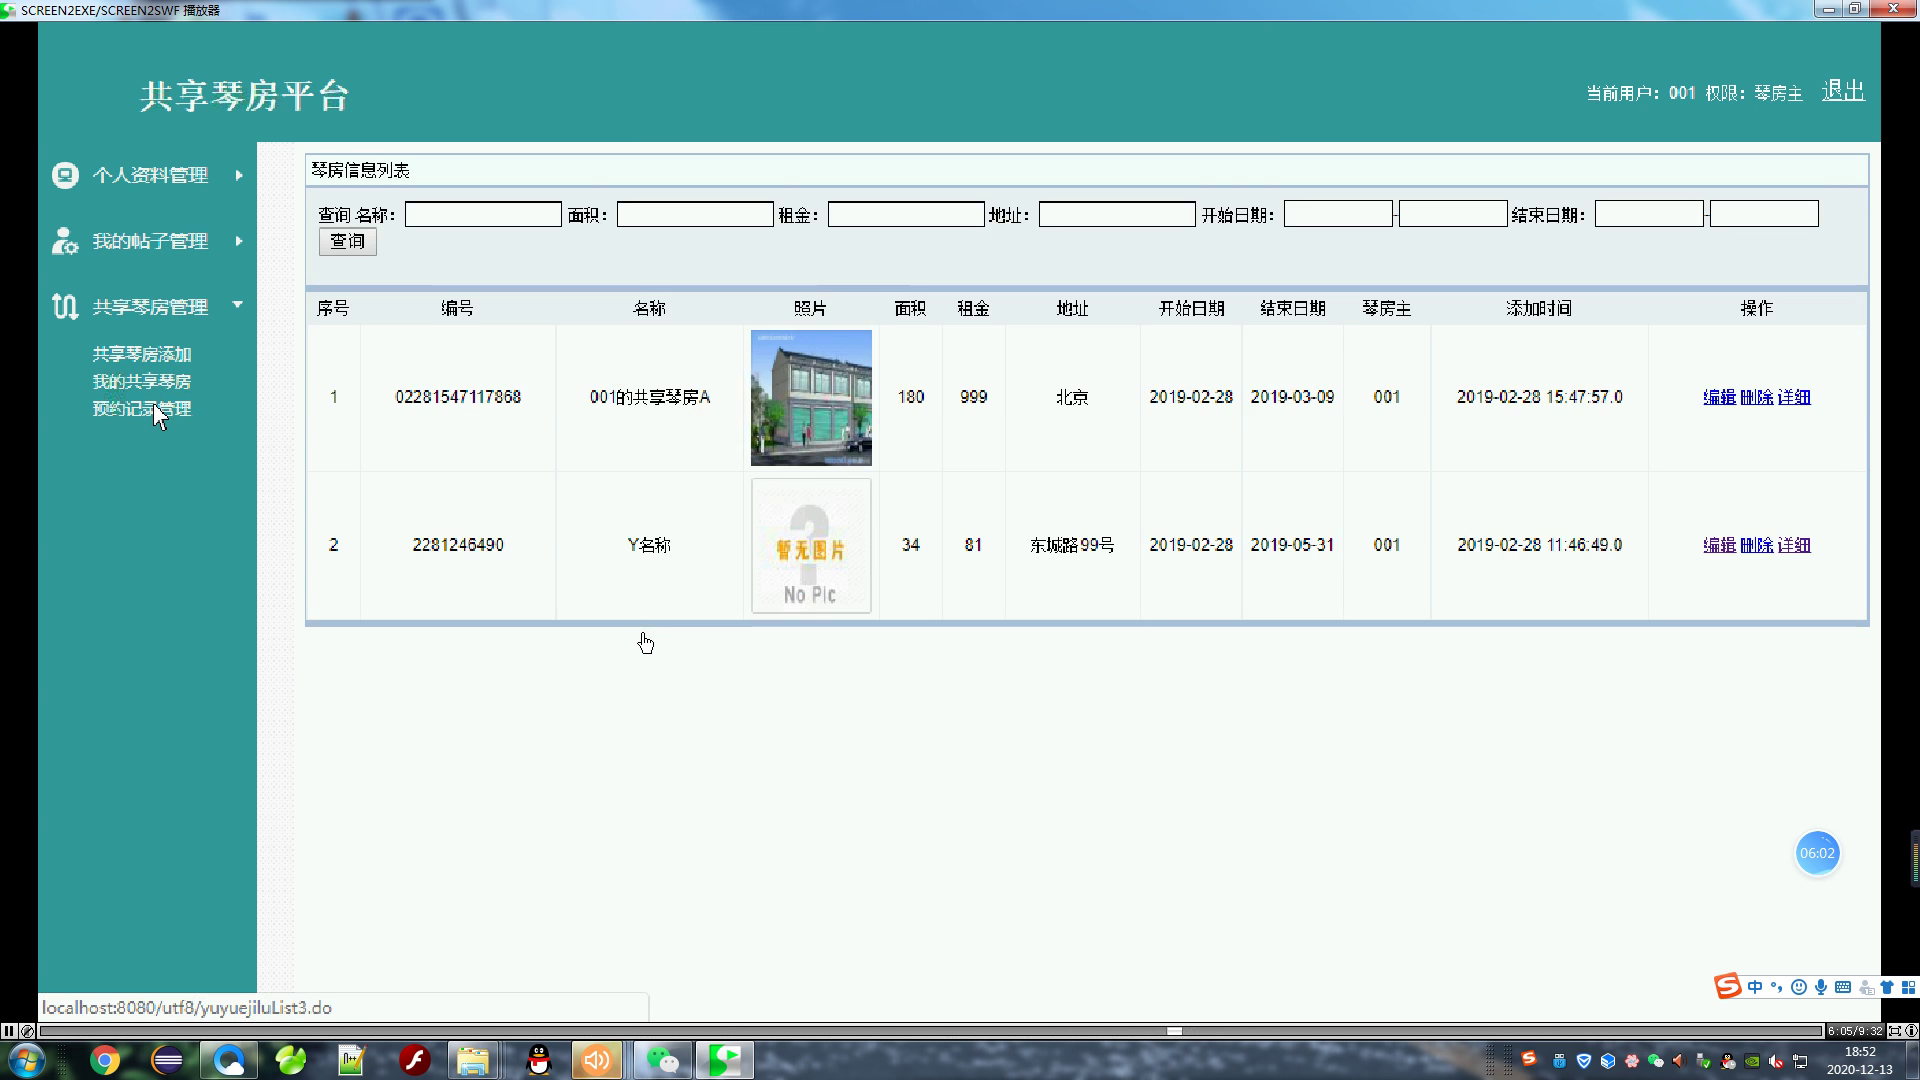Open the notepad editor taskbar icon
Screen dimensions: 1920x1080
point(352,1060)
